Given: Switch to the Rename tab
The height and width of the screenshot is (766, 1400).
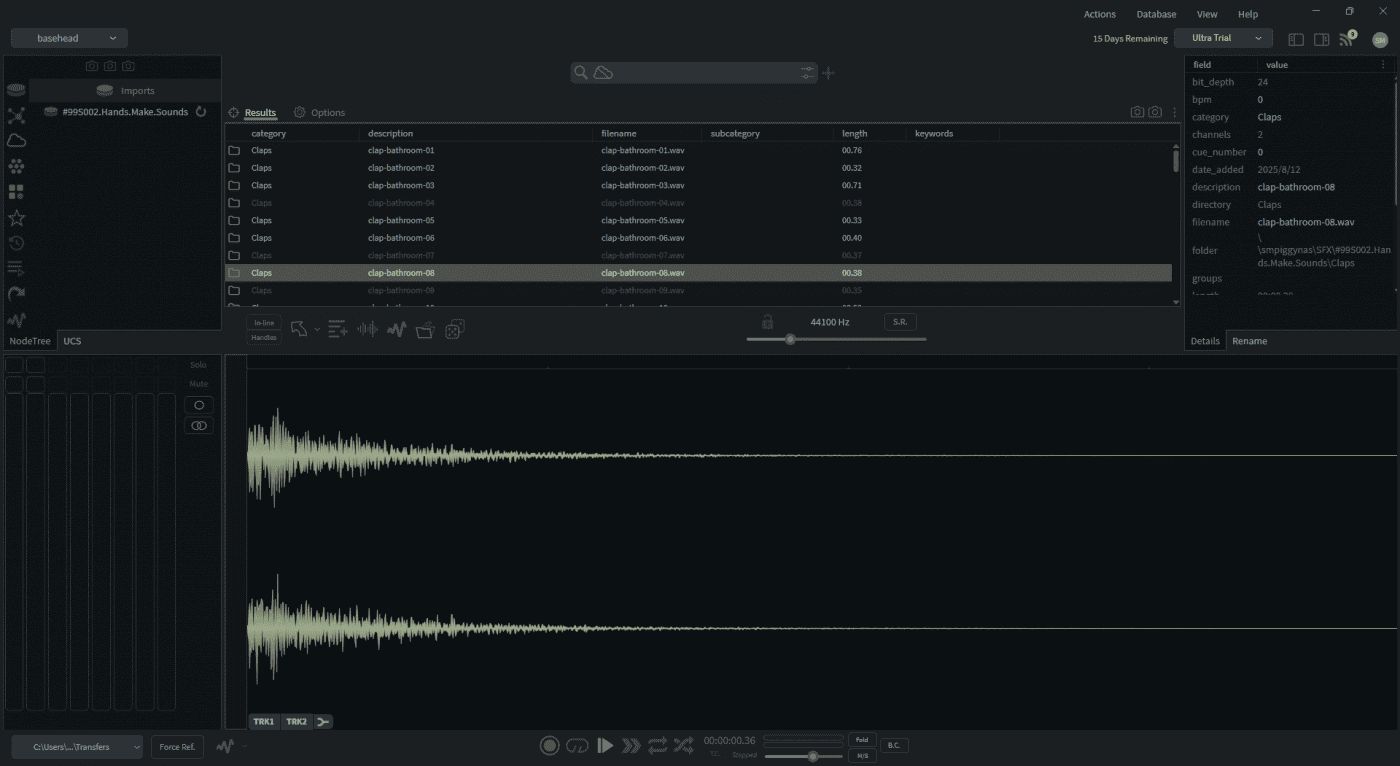Looking at the screenshot, I should [1249, 341].
